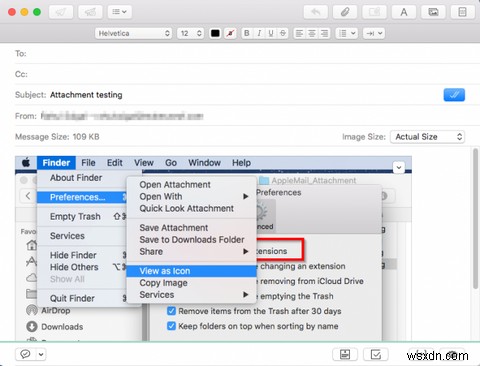Click the speech bubble icon at bottom left
Image resolution: width=480 pixels, height=366 pixels.
25,354
